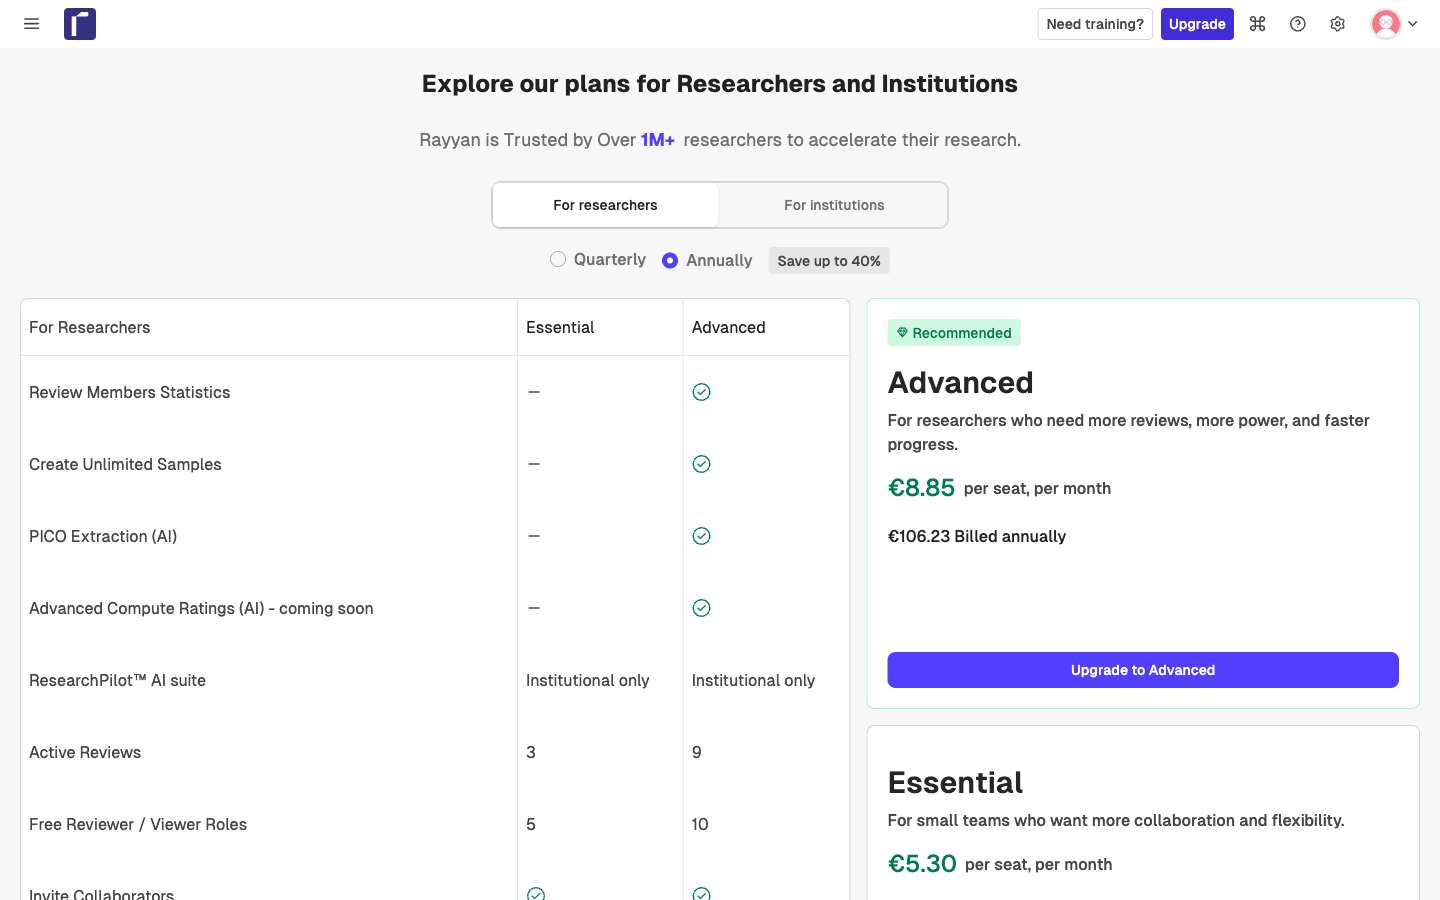Image resolution: width=1440 pixels, height=900 pixels.
Task: Click the Create Unlimited Samples row label
Action: [125, 464]
